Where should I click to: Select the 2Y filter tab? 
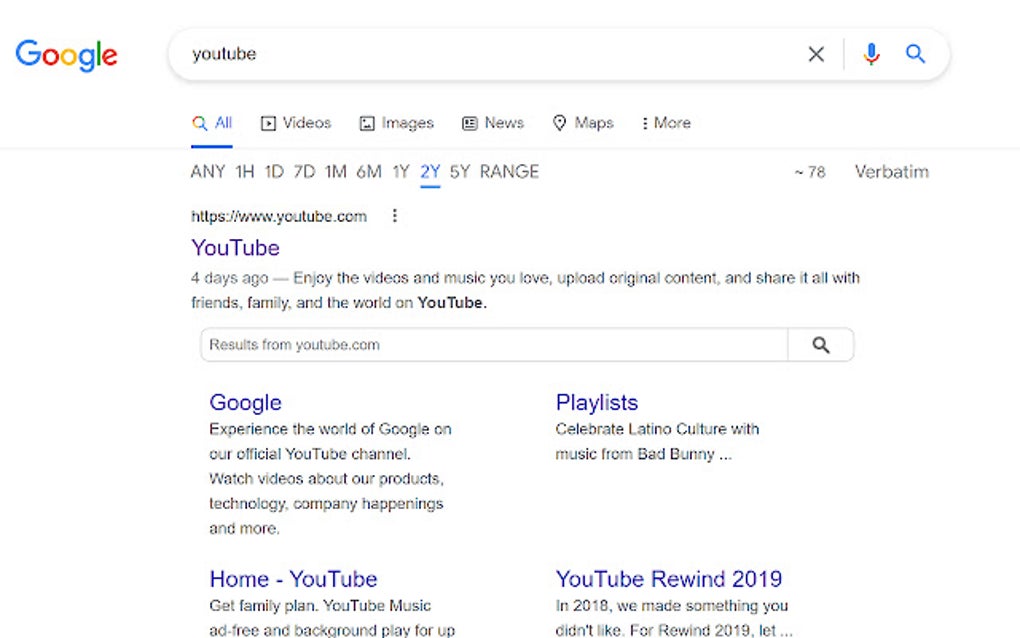(x=429, y=171)
